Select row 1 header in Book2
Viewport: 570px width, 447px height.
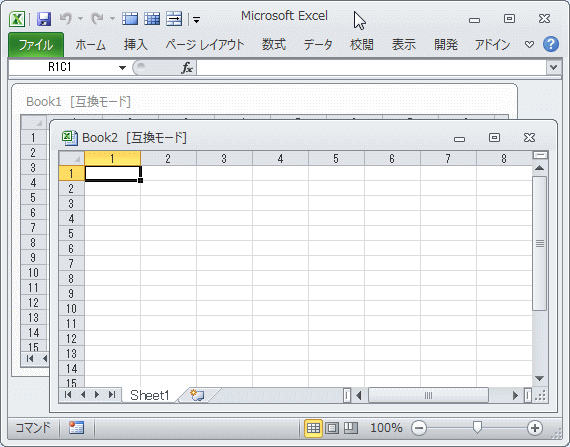click(72, 173)
